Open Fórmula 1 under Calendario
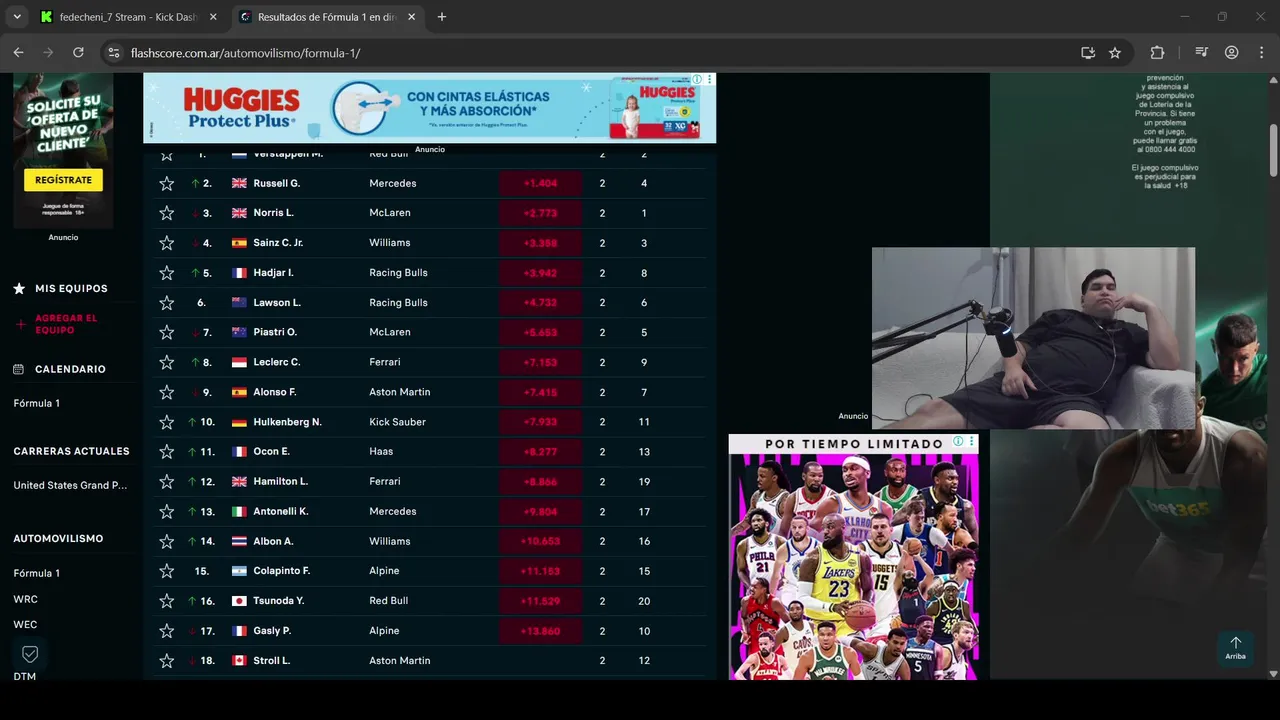The height and width of the screenshot is (720, 1280). [x=37, y=403]
